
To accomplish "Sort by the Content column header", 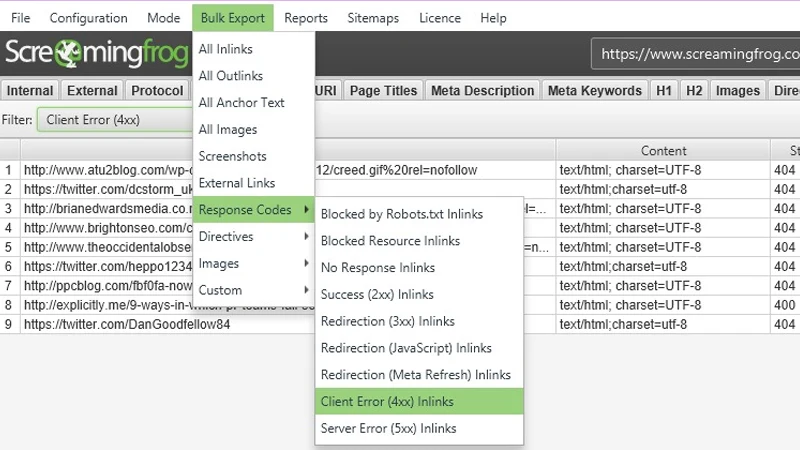I will (663, 151).
